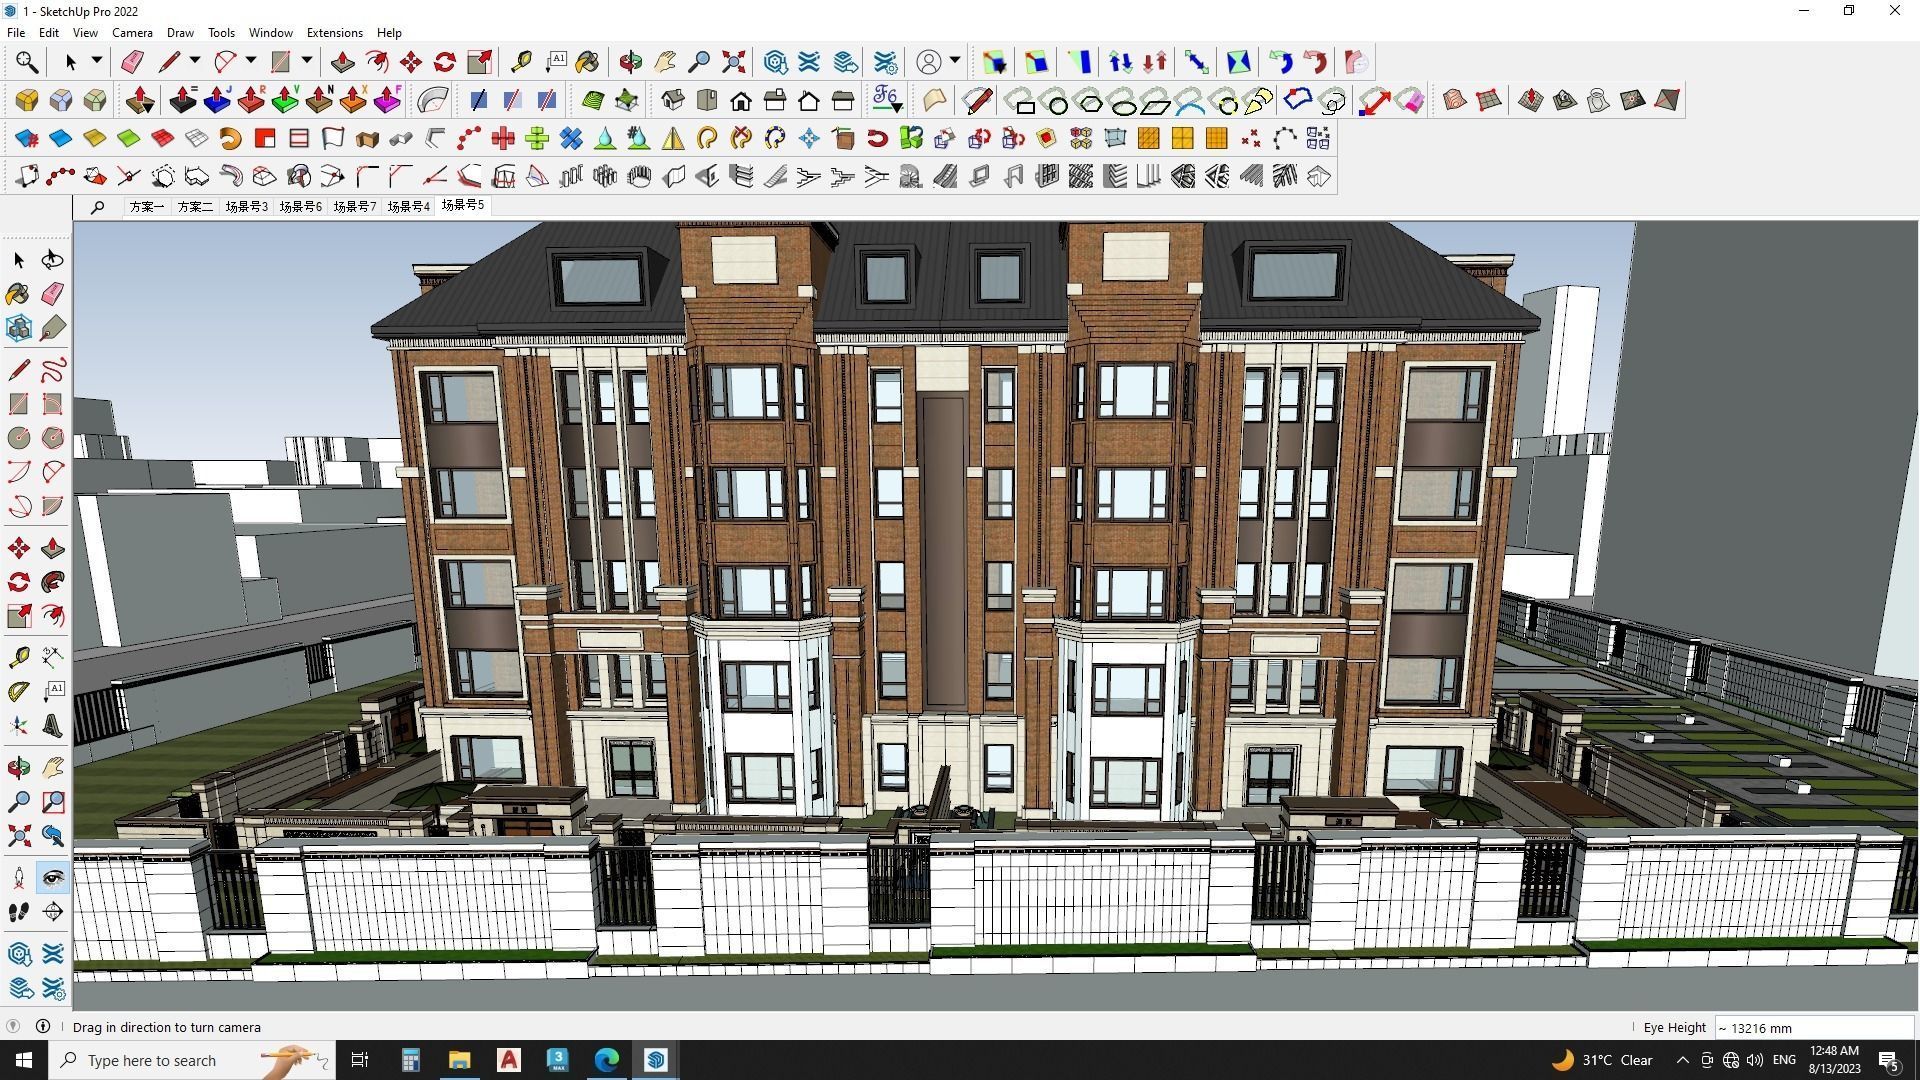Expand the Rectangle tool dropdown arrow
Viewport: 1920px width, 1080px height.
pyautogui.click(x=307, y=62)
